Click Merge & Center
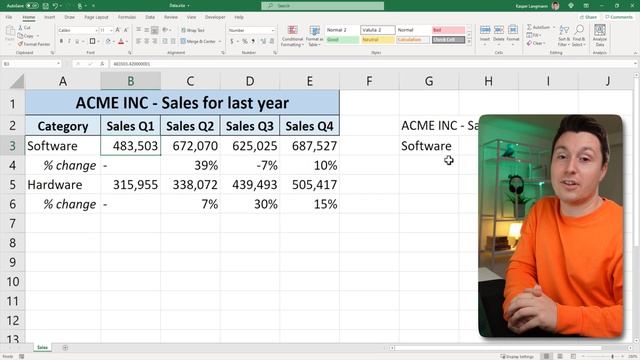The image size is (640, 360). click(198, 41)
